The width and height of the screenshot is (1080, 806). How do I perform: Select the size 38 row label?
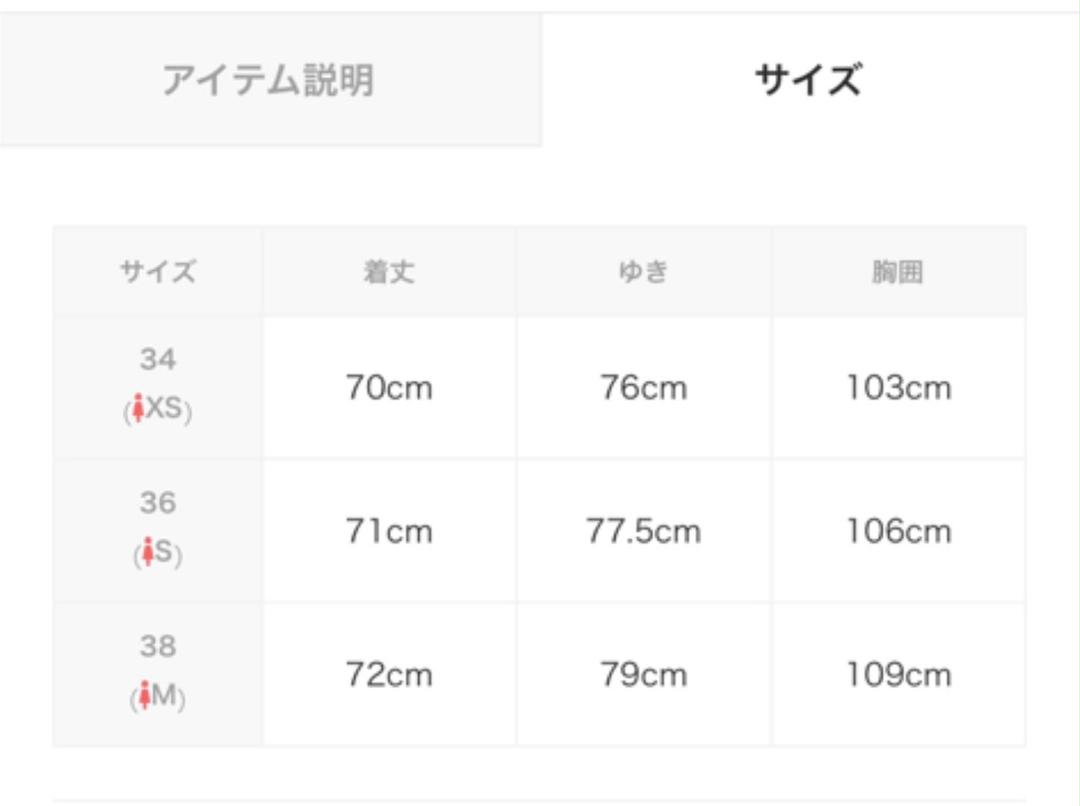pos(158,646)
